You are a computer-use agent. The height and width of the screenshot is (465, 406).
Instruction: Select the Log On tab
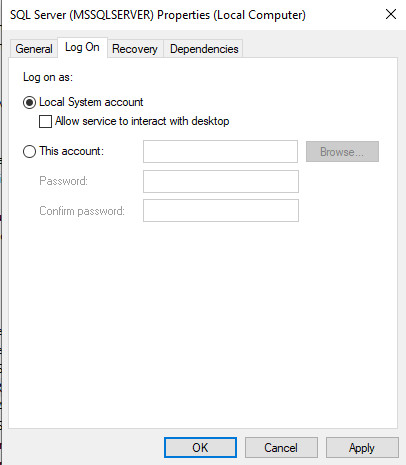[82, 47]
